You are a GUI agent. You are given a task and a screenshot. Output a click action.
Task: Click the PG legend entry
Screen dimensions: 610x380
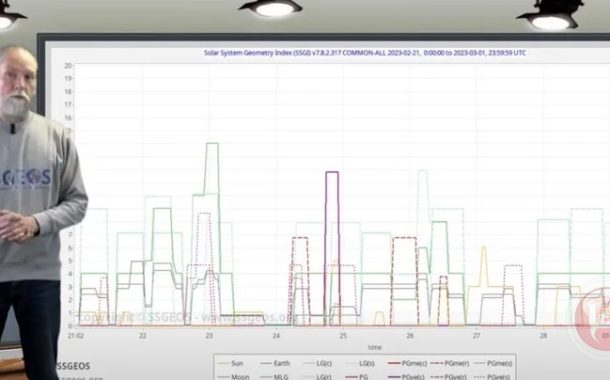point(356,376)
